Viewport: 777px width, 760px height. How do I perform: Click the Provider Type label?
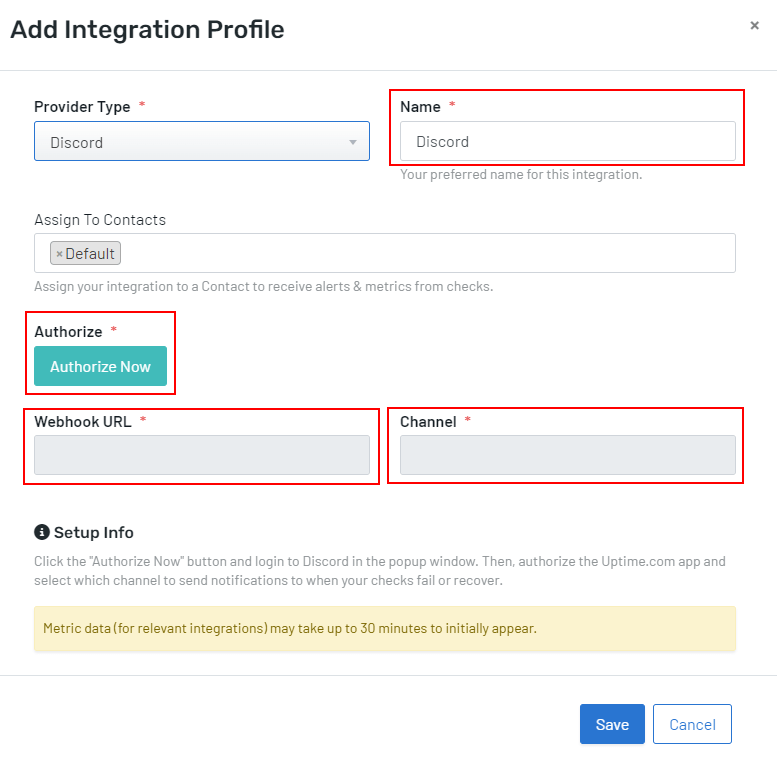(82, 106)
